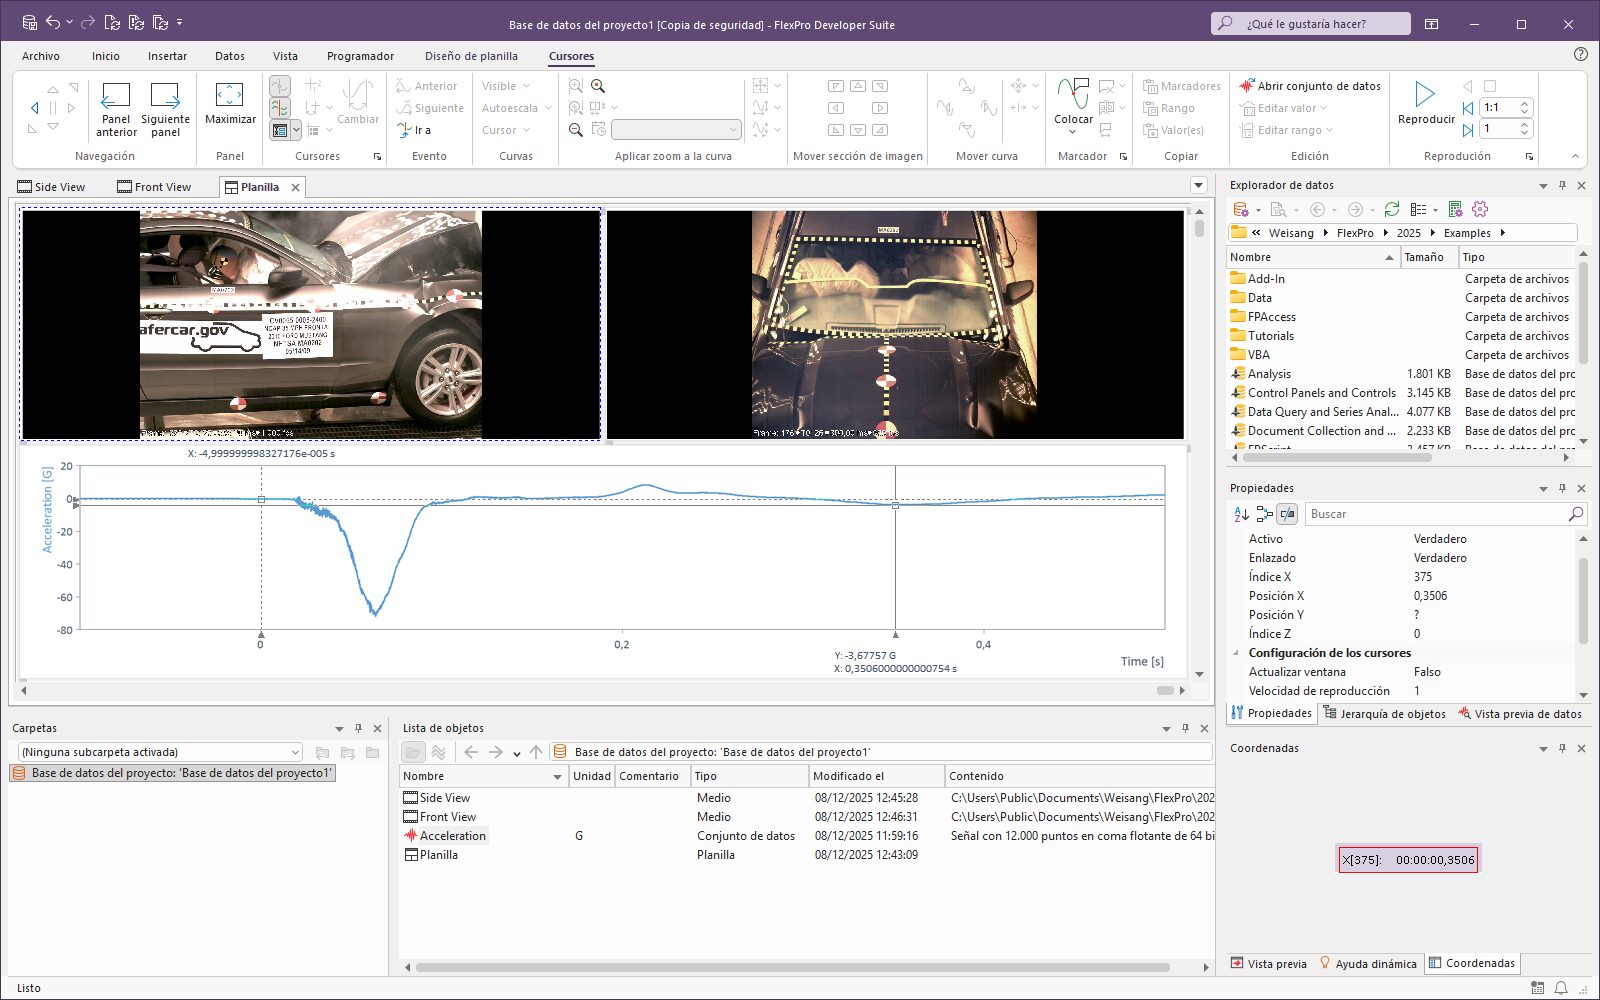The image size is (1600, 1000).
Task: Toggle the free cursor mode button
Action: click(x=280, y=86)
